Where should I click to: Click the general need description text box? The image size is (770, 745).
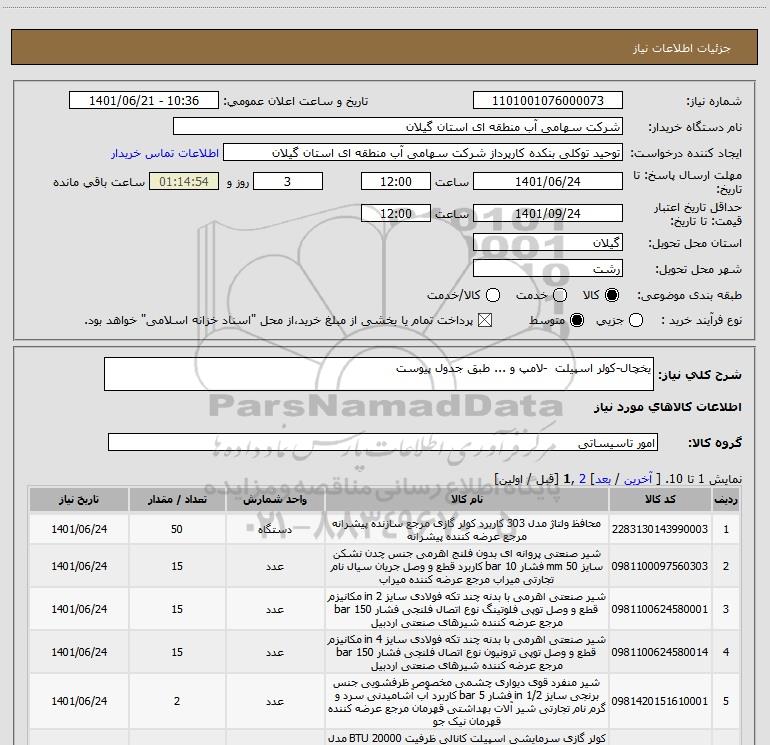(x=379, y=374)
